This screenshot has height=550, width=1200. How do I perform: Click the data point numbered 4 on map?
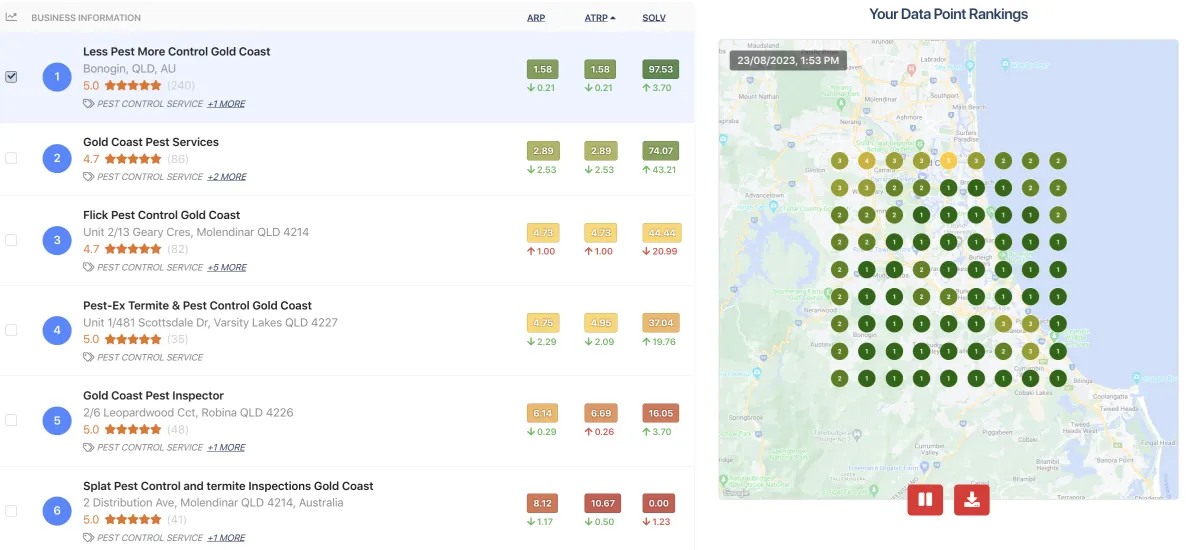867,160
